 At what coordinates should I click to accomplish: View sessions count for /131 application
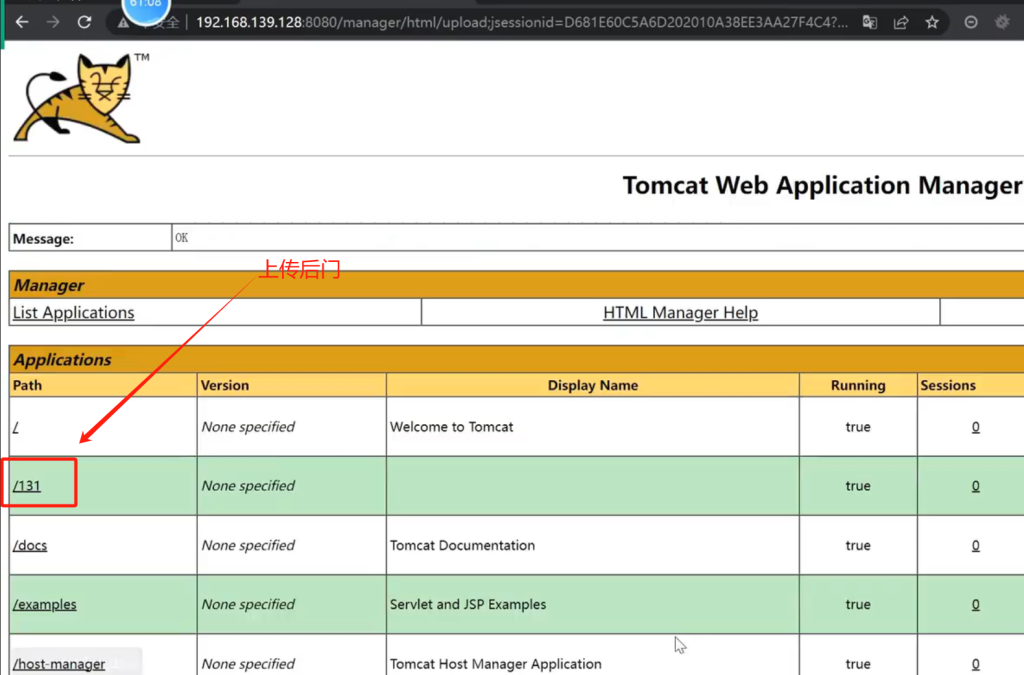pos(975,486)
